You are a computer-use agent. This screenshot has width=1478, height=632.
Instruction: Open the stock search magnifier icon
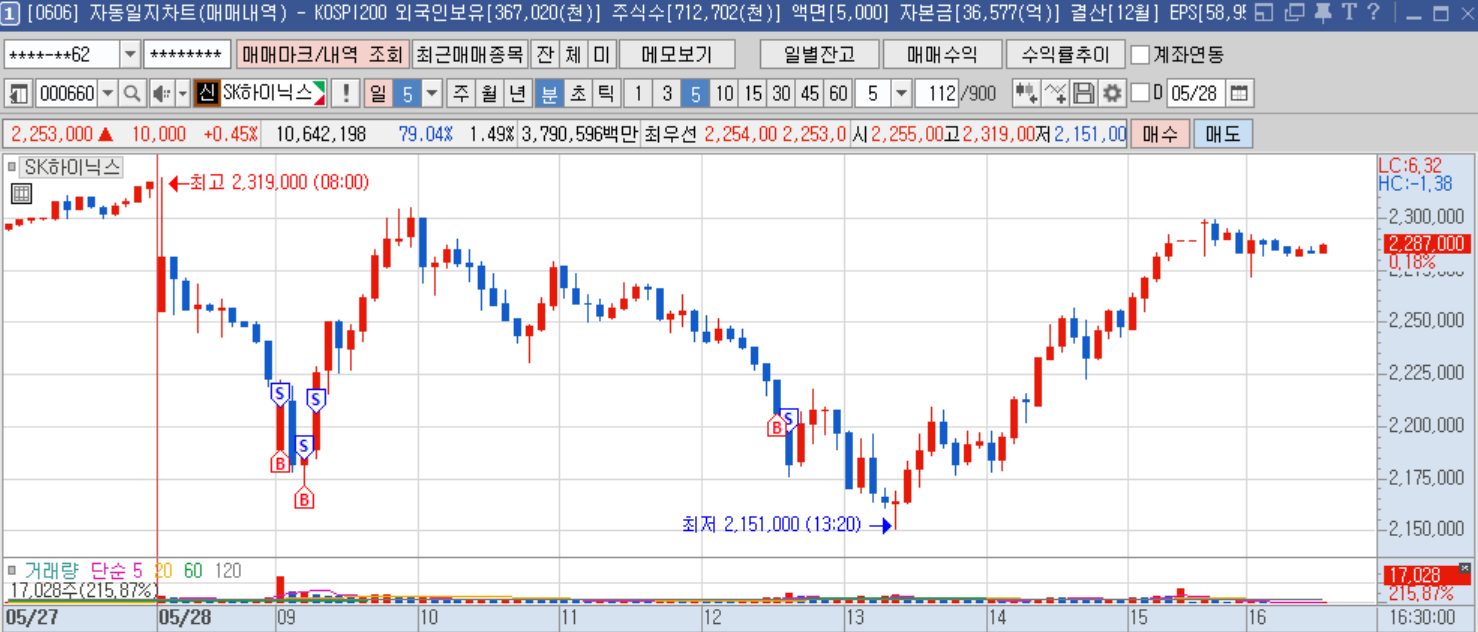(x=132, y=94)
